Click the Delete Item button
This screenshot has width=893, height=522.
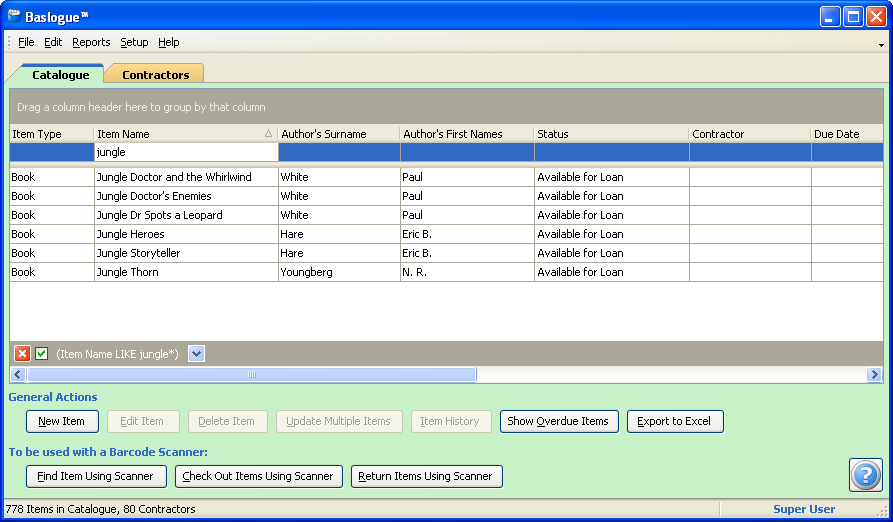coord(228,421)
